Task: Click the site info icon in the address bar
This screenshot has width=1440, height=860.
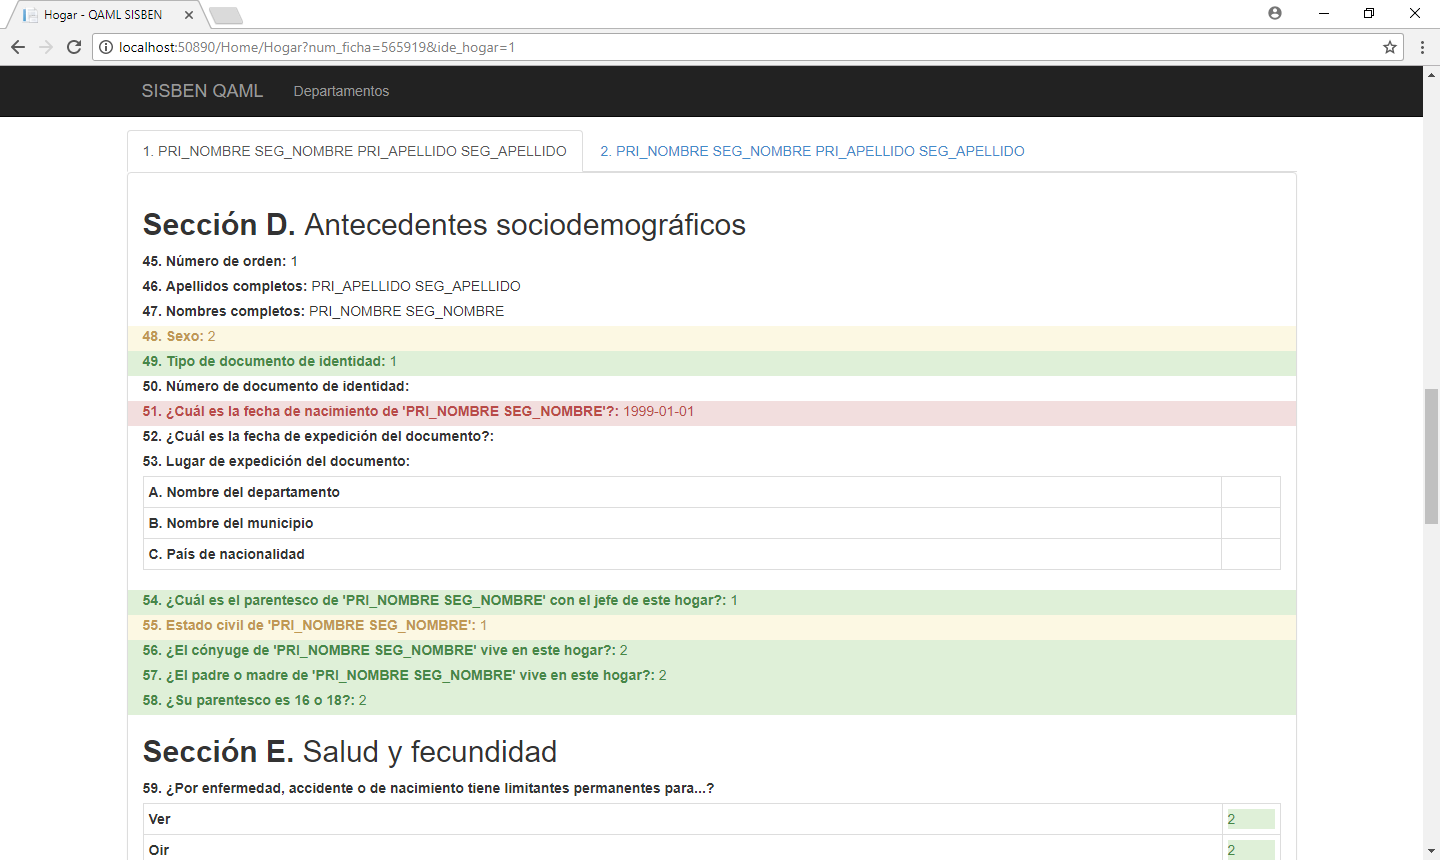Action: click(x=106, y=47)
